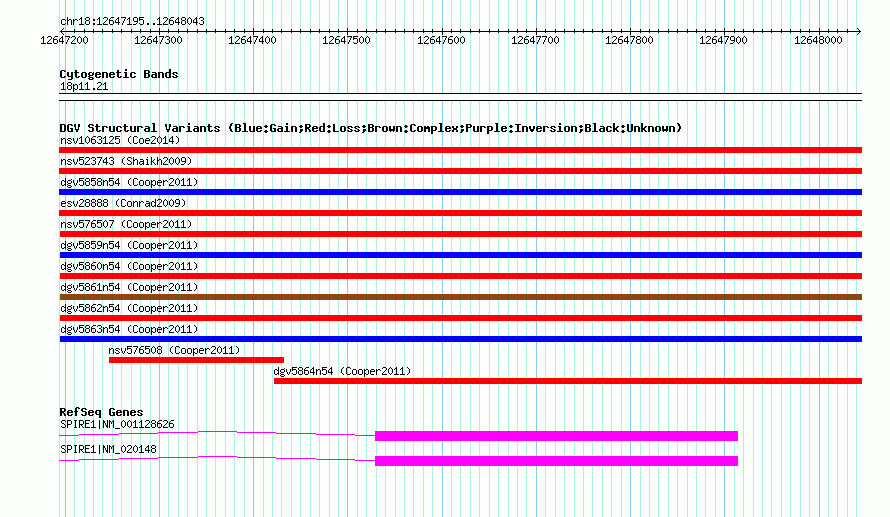Select the nsv523743 (Shaikh2009) red bar
The image size is (890, 517).
tap(460, 171)
